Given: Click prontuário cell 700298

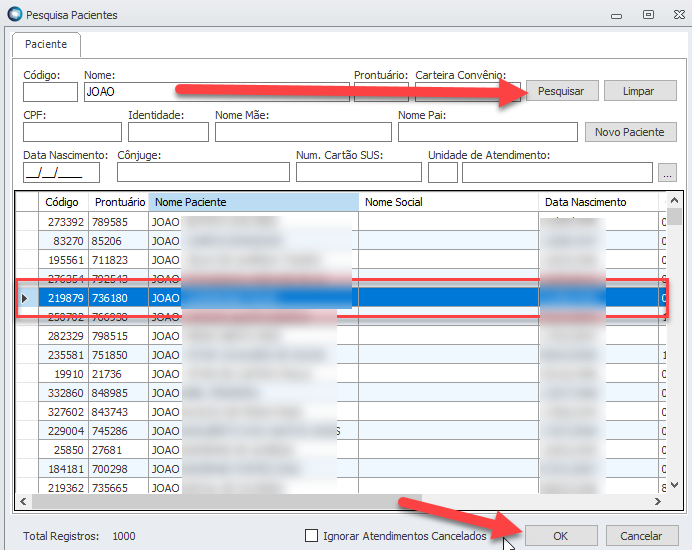Looking at the screenshot, I should click(x=119, y=469).
